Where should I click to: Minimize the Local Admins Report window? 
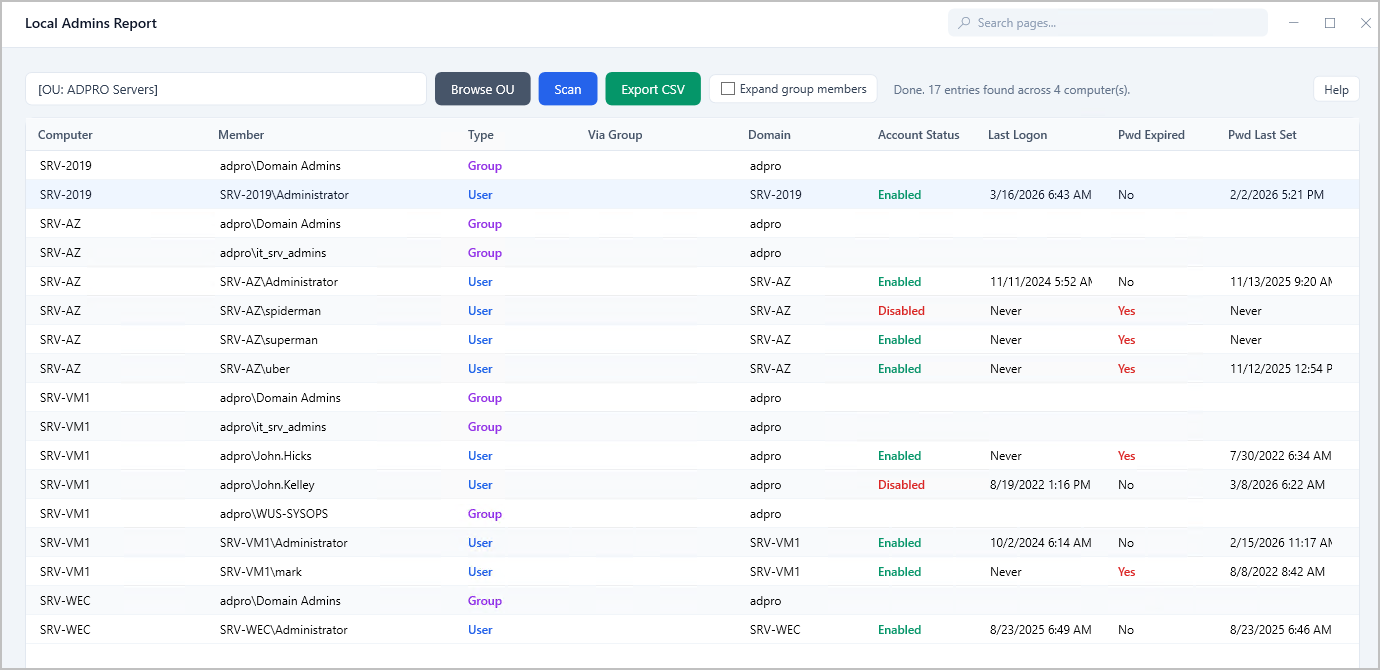(x=1294, y=23)
